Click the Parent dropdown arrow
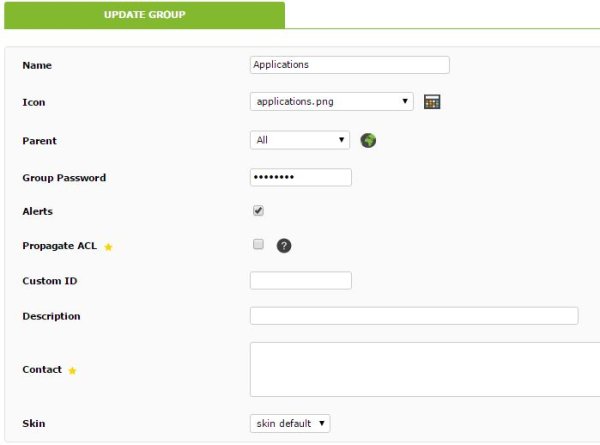Viewport: 600px width, 445px height. pos(341,140)
